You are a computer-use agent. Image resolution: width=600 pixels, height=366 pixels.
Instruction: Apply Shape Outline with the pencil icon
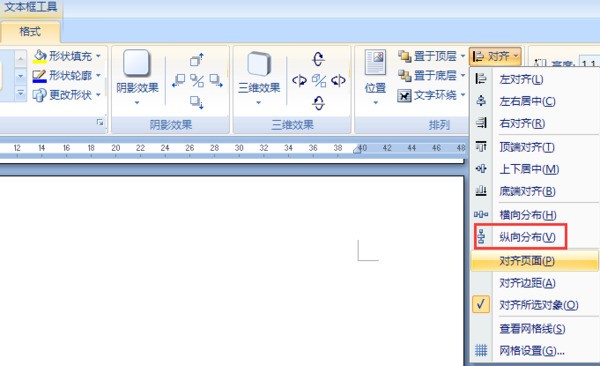[40, 75]
